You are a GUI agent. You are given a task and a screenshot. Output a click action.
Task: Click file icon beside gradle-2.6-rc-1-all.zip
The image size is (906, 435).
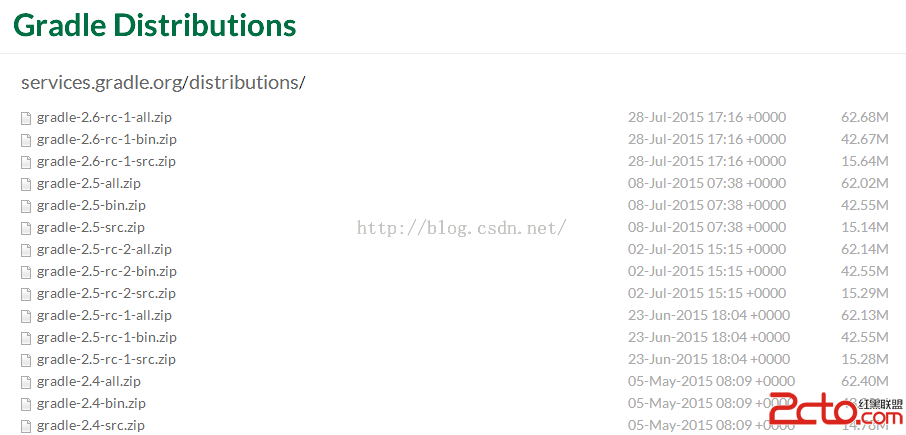(26, 117)
